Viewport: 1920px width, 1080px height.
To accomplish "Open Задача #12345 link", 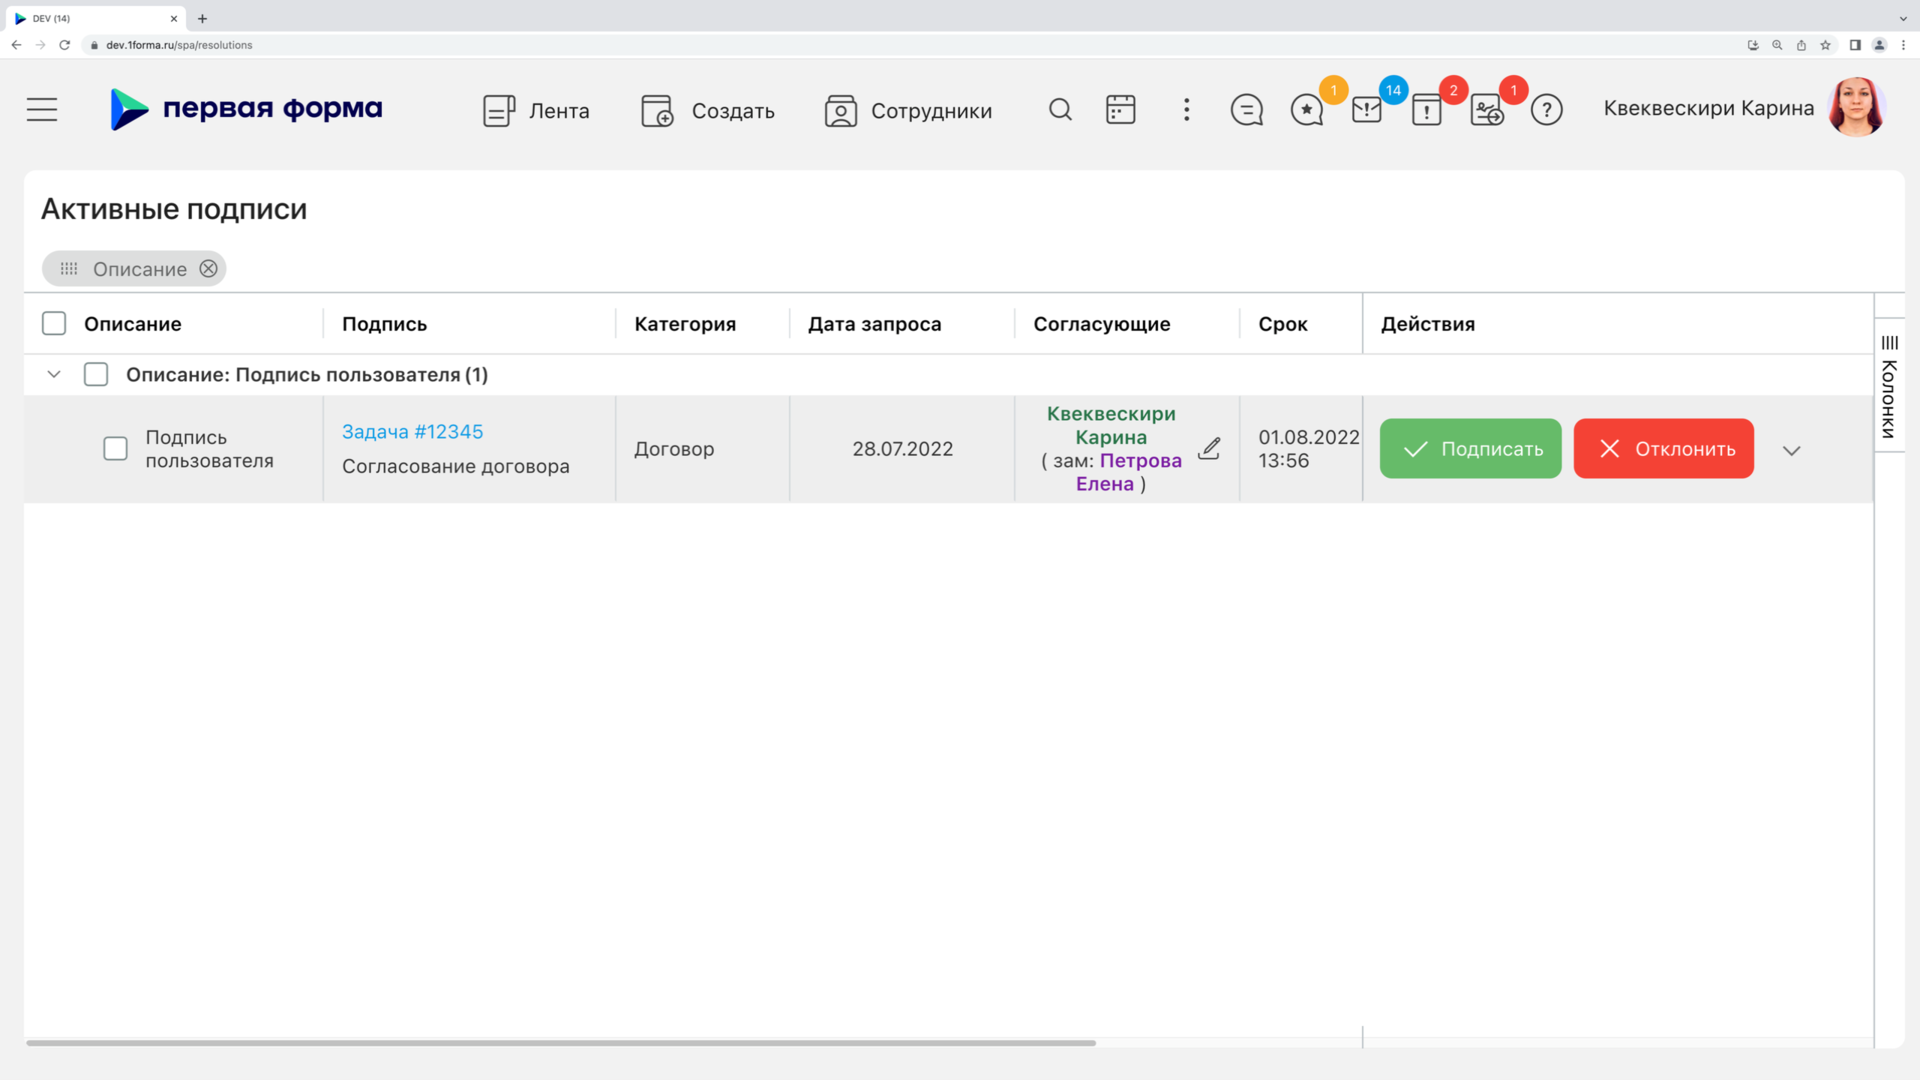I will pyautogui.click(x=412, y=431).
